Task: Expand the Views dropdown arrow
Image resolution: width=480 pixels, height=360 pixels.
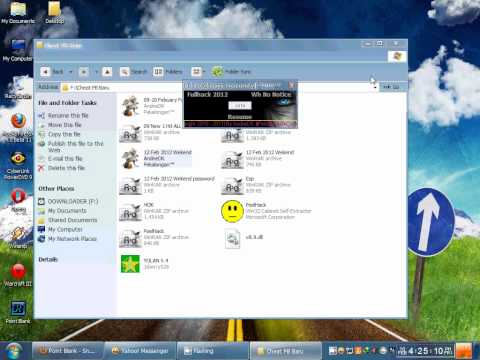Action: point(204,72)
